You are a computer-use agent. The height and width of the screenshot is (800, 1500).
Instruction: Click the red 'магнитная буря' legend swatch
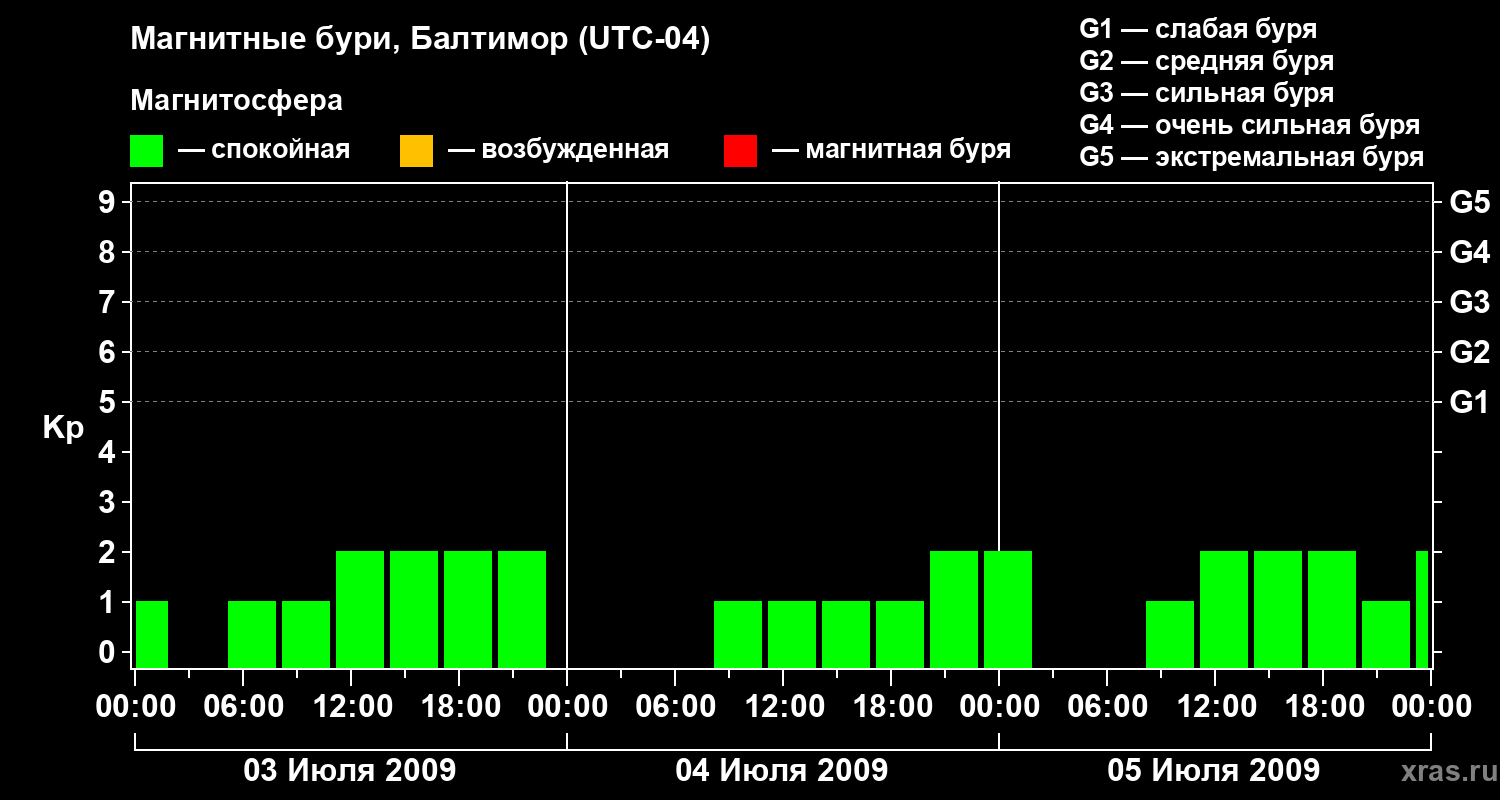740,151
